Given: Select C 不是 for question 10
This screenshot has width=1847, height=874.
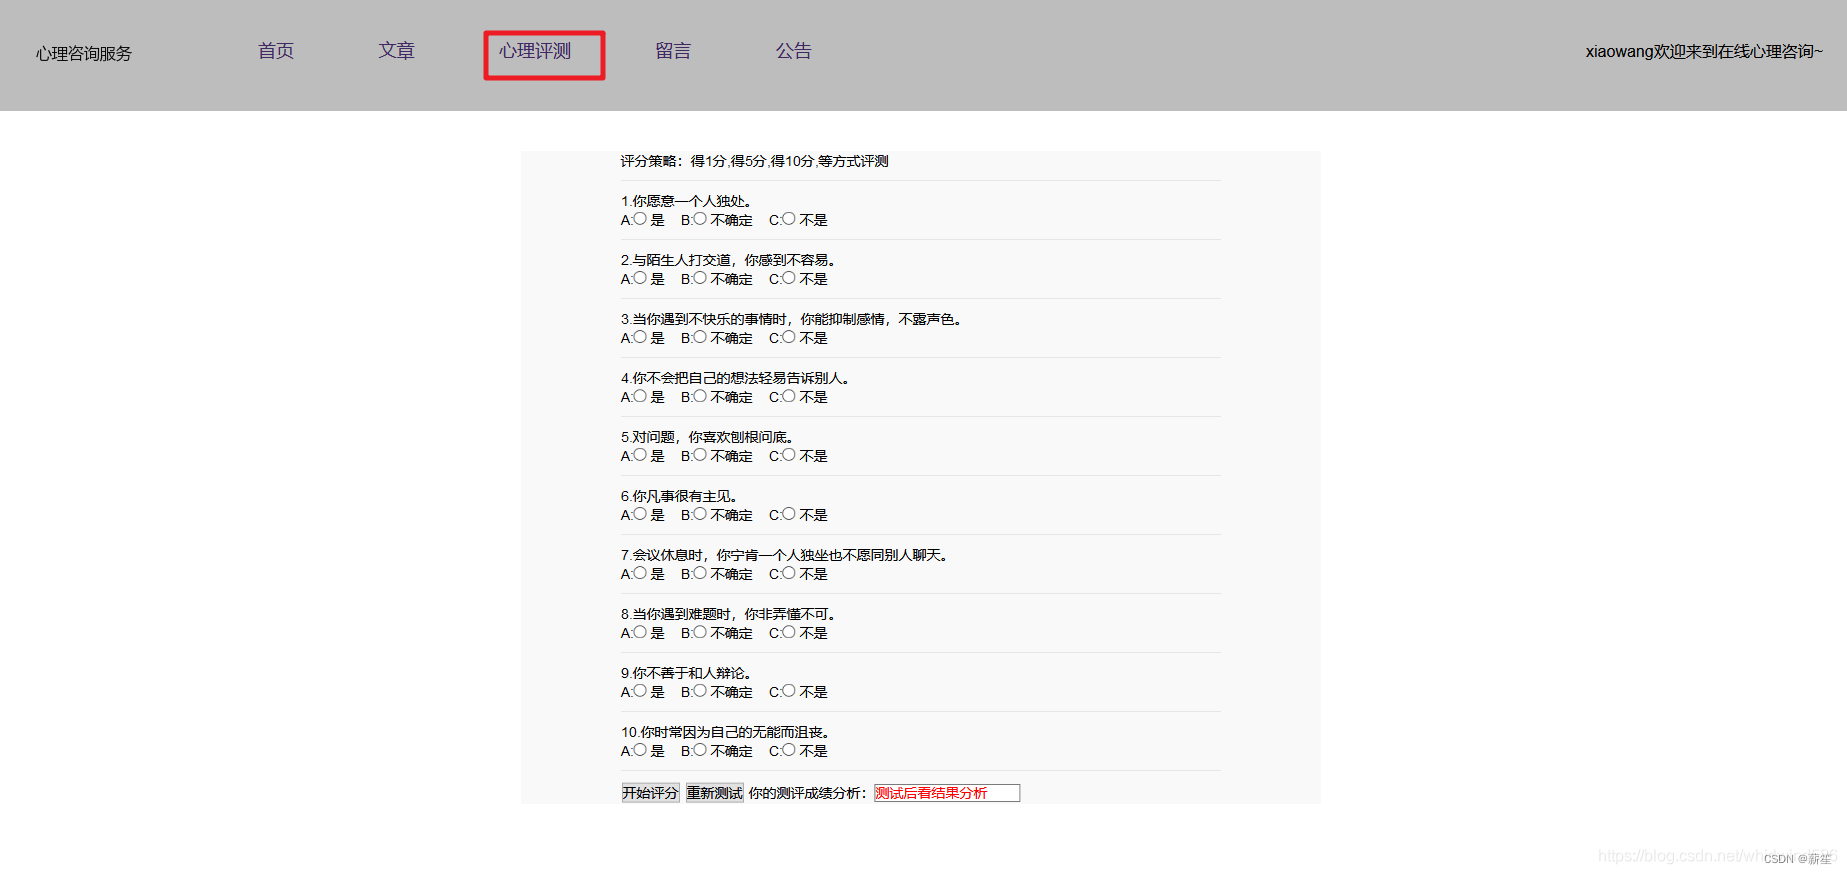Looking at the screenshot, I should coord(789,750).
